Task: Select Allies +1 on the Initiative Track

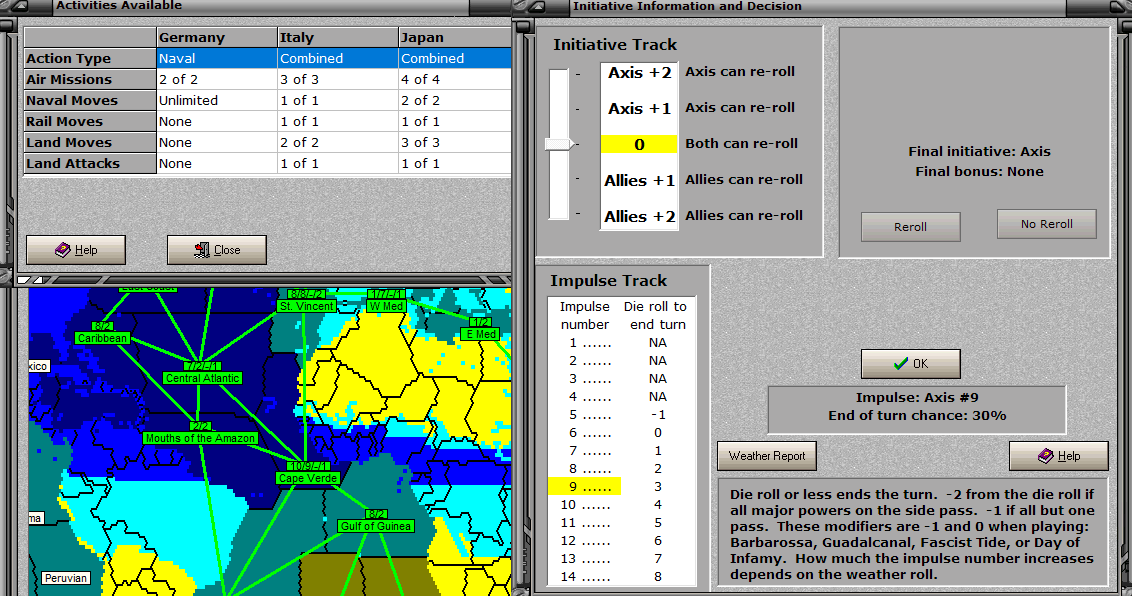Action: [639, 180]
